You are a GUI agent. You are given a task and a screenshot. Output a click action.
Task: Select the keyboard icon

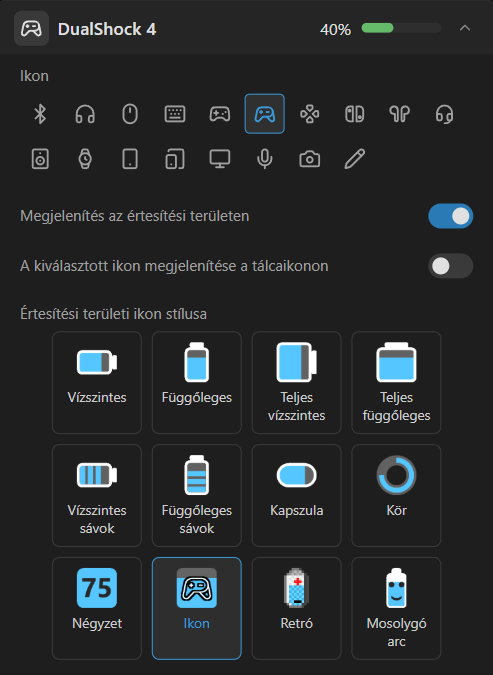click(175, 114)
